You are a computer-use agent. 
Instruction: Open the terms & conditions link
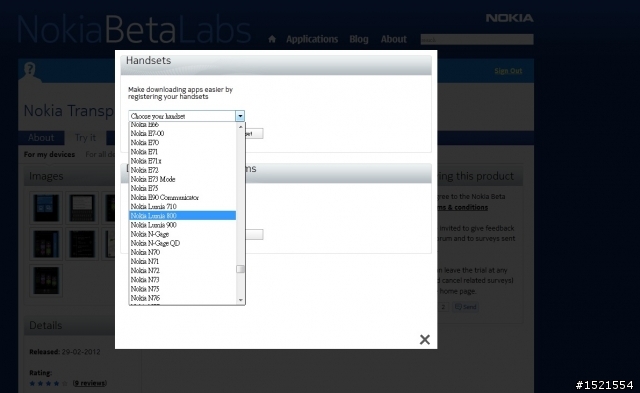tap(463, 207)
